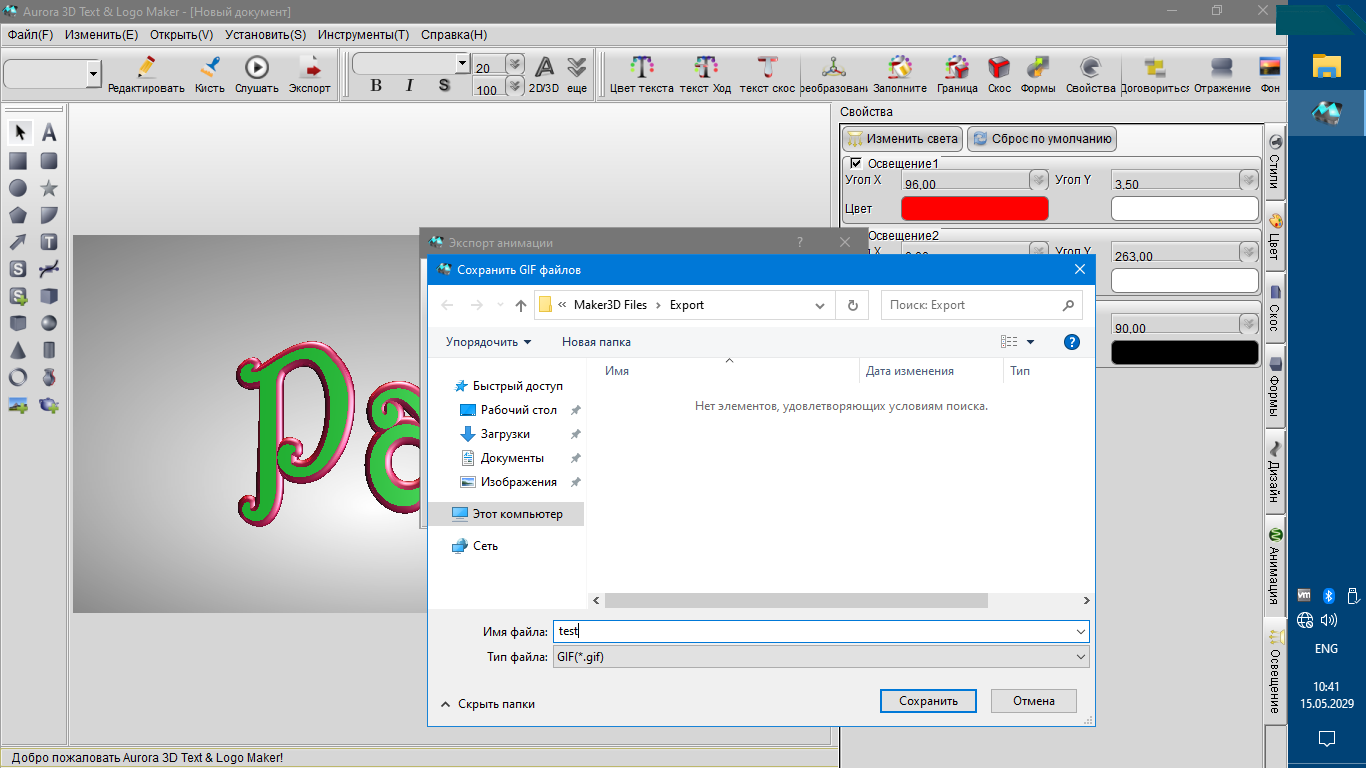Open the file type GIF dropdown
1366x768 pixels.
[x=820, y=657]
